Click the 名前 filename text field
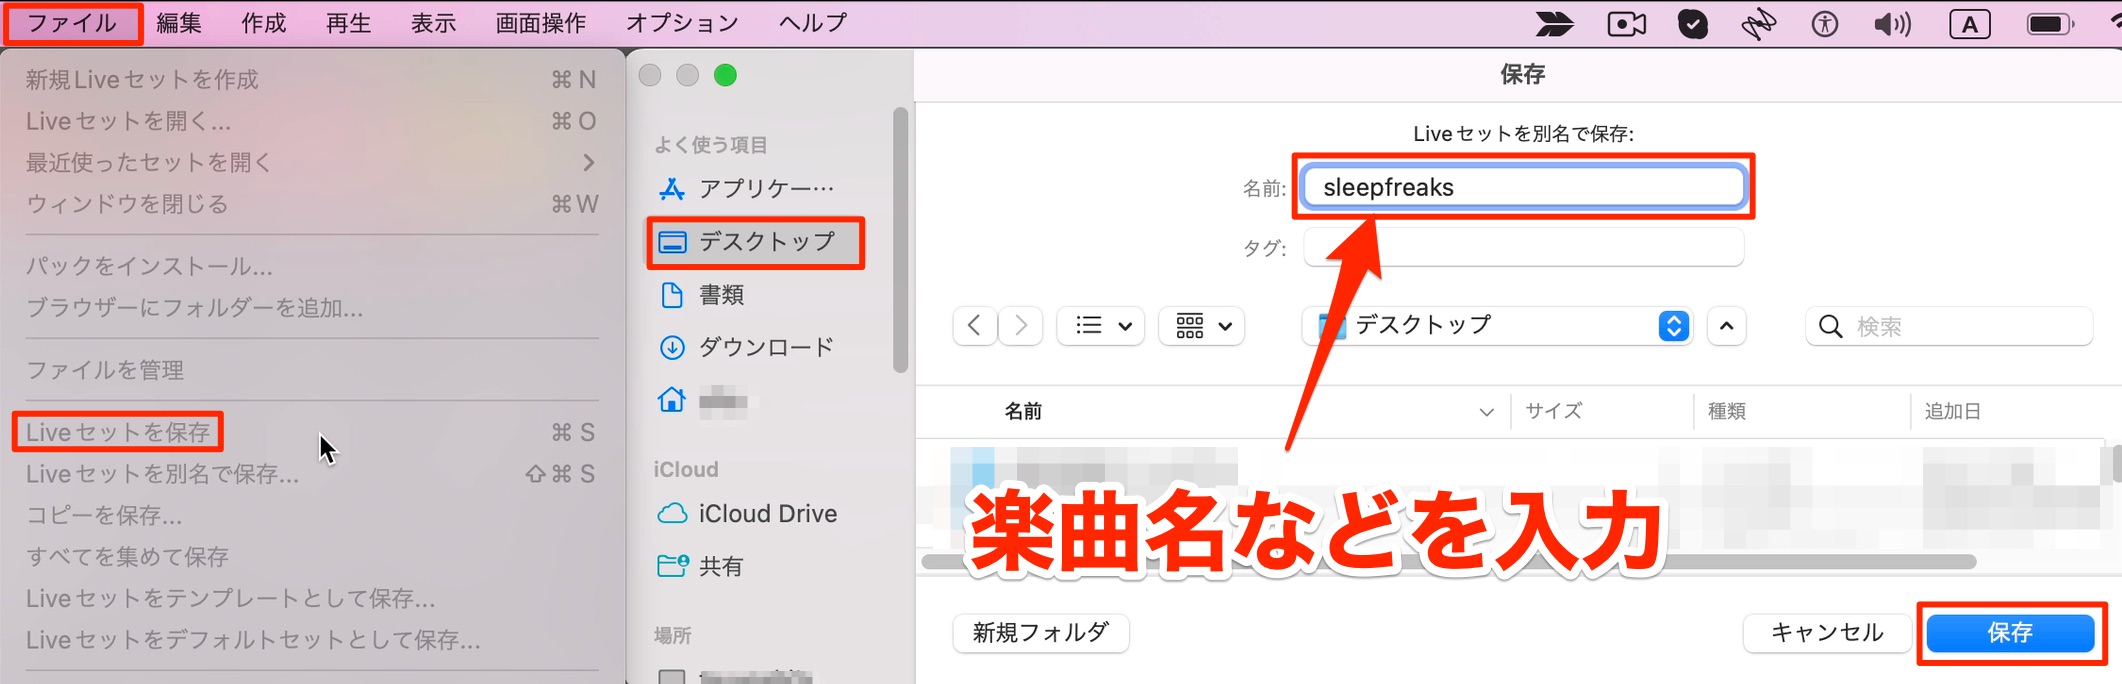 pyautogui.click(x=1523, y=187)
